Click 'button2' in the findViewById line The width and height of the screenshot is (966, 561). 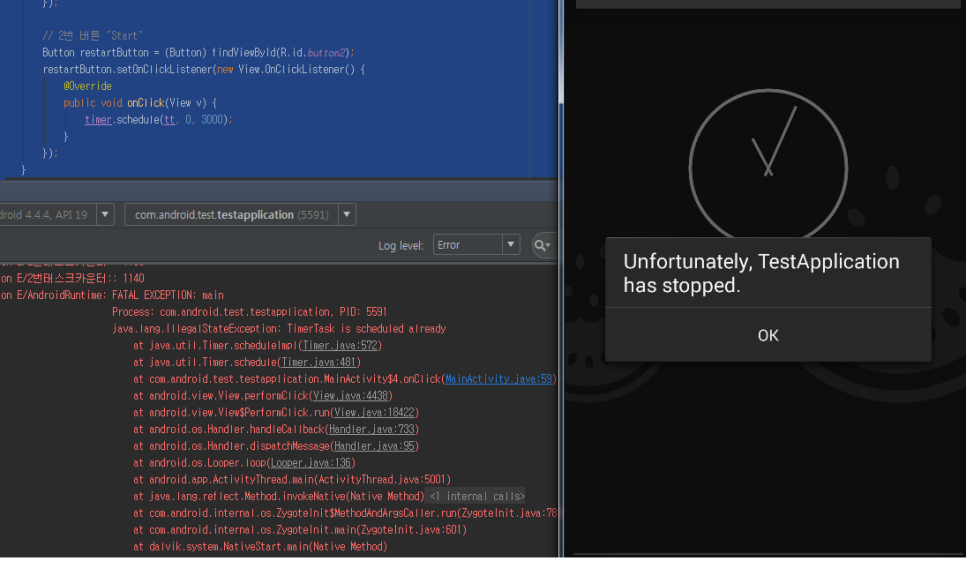[x=327, y=53]
